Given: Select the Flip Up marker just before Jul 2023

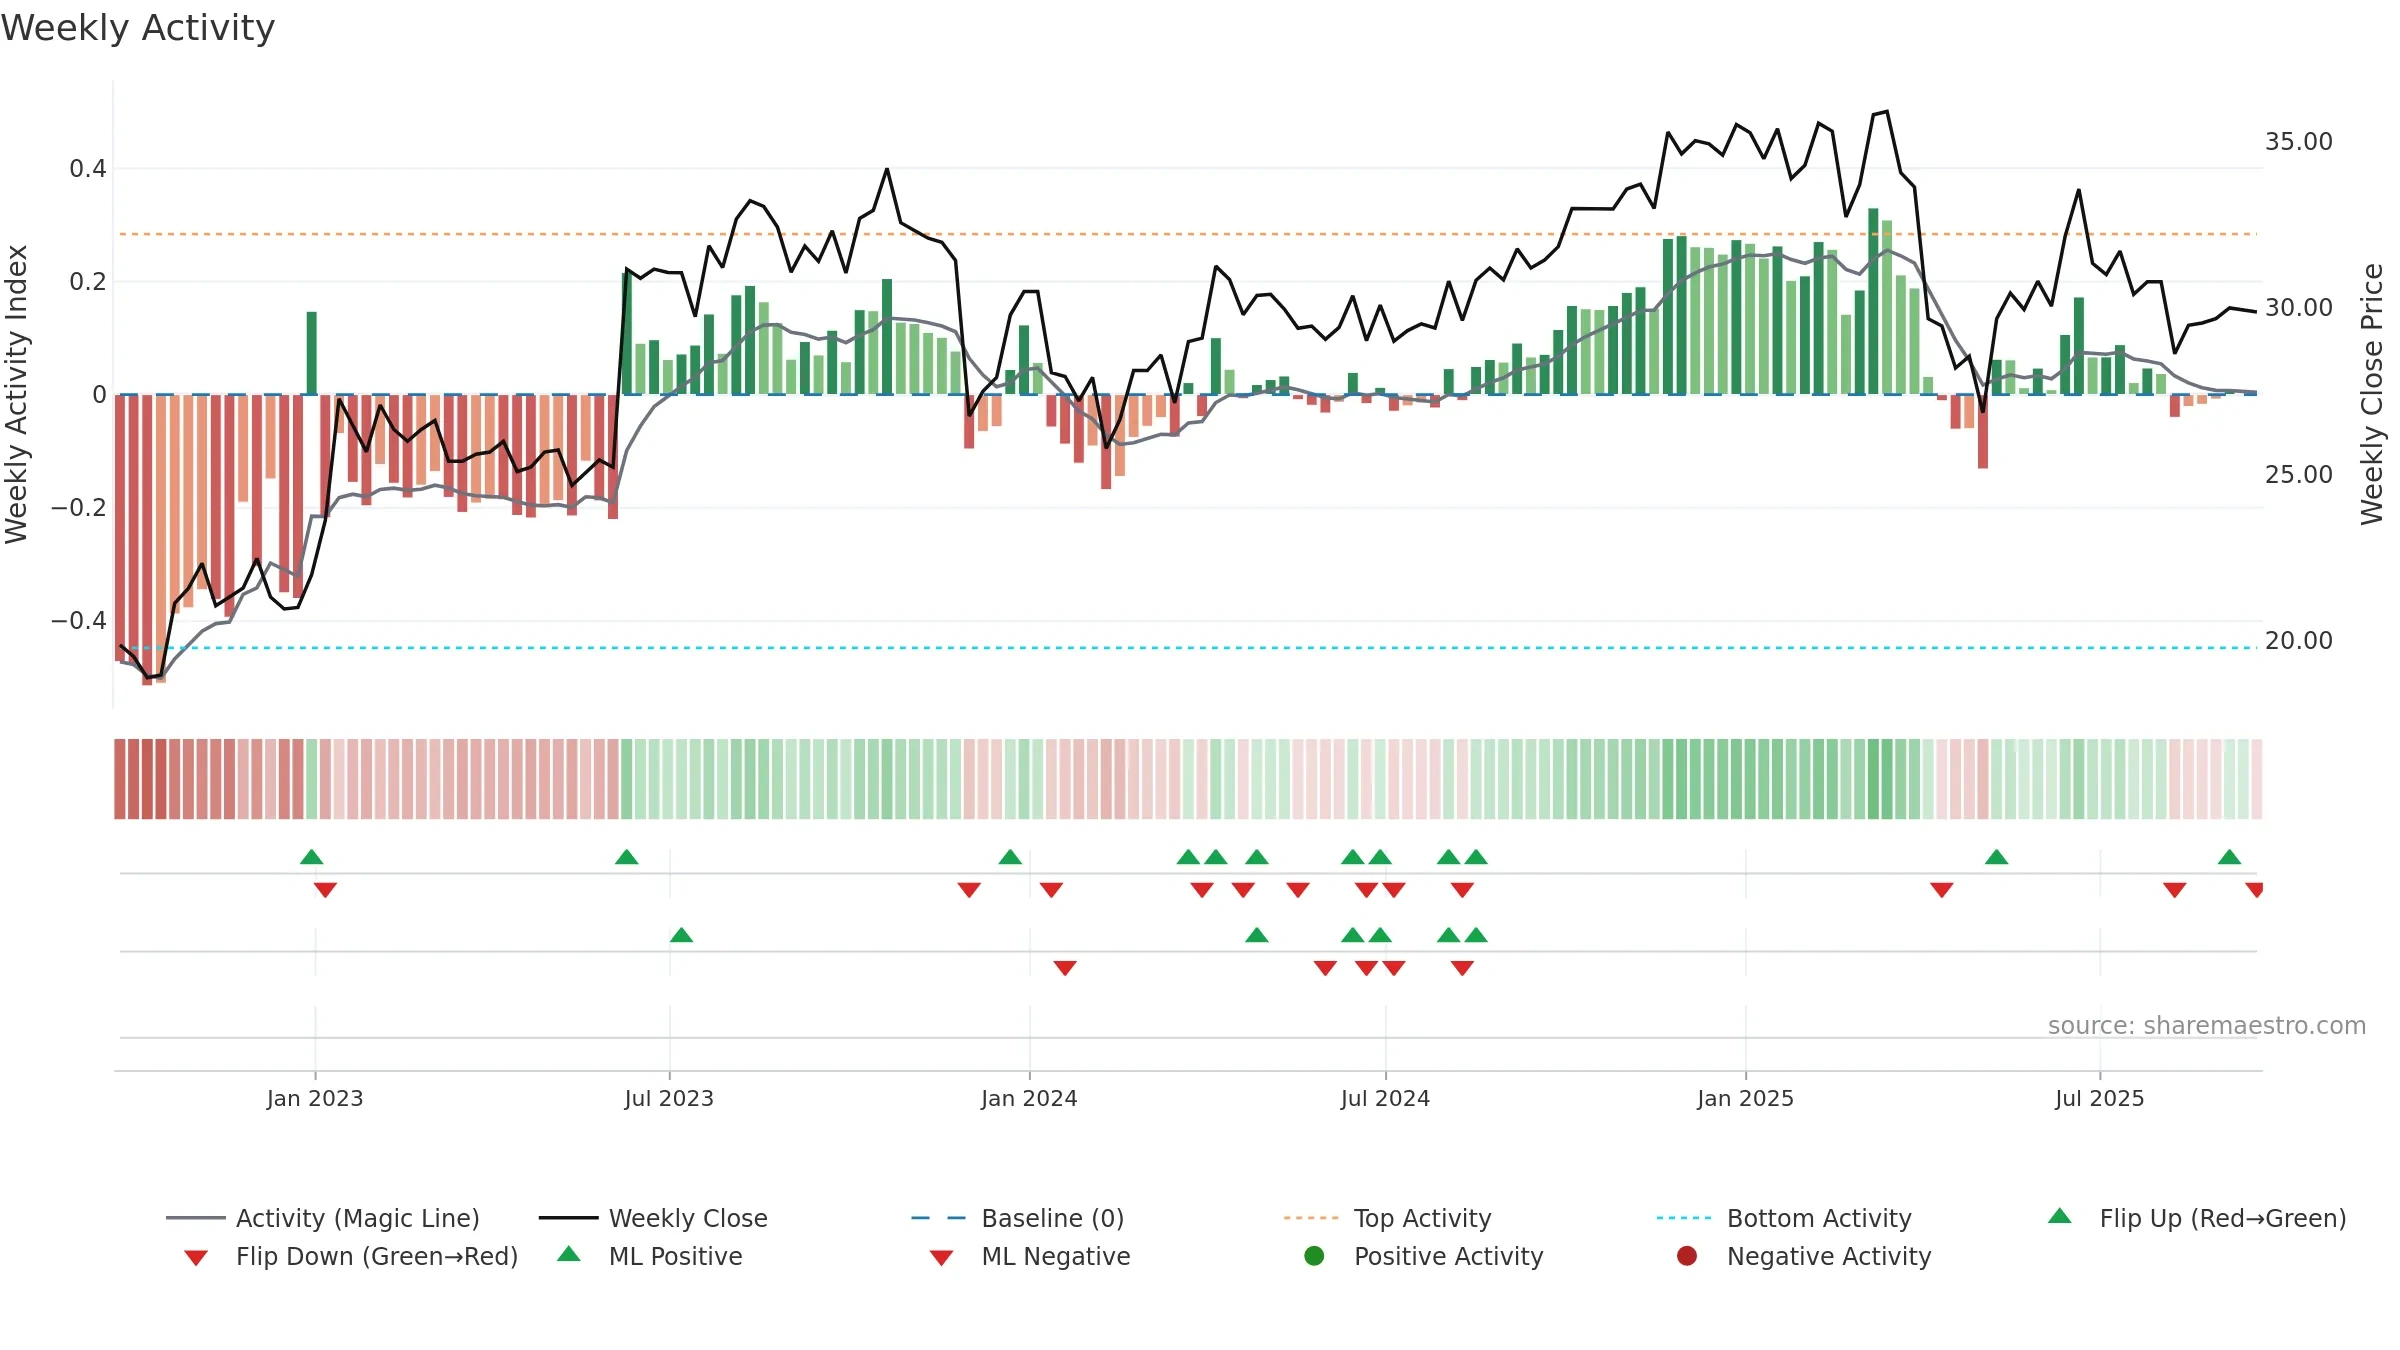Looking at the screenshot, I should 627,857.
